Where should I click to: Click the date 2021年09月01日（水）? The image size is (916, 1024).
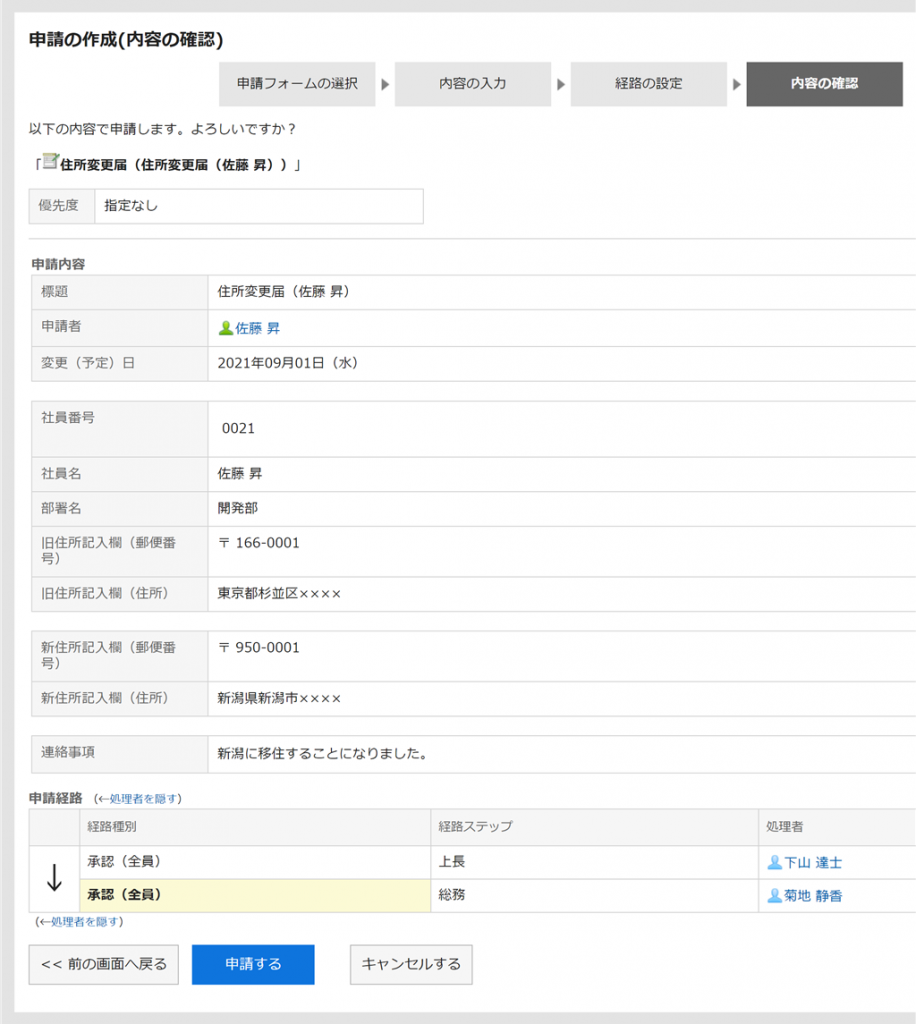pyautogui.click(x=288, y=363)
